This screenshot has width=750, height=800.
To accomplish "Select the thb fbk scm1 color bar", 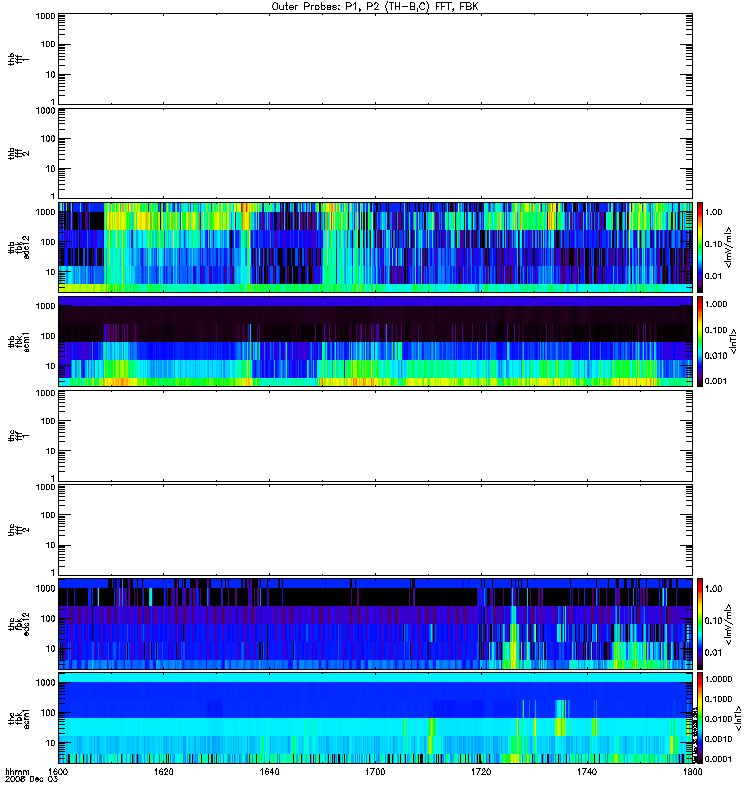I will pos(700,342).
